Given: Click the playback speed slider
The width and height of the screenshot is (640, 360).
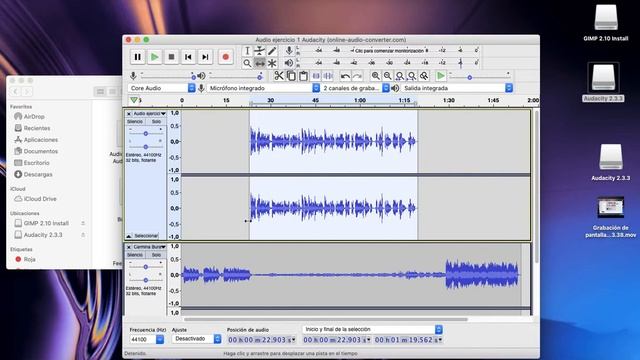Looking at the screenshot, I should pos(480,77).
